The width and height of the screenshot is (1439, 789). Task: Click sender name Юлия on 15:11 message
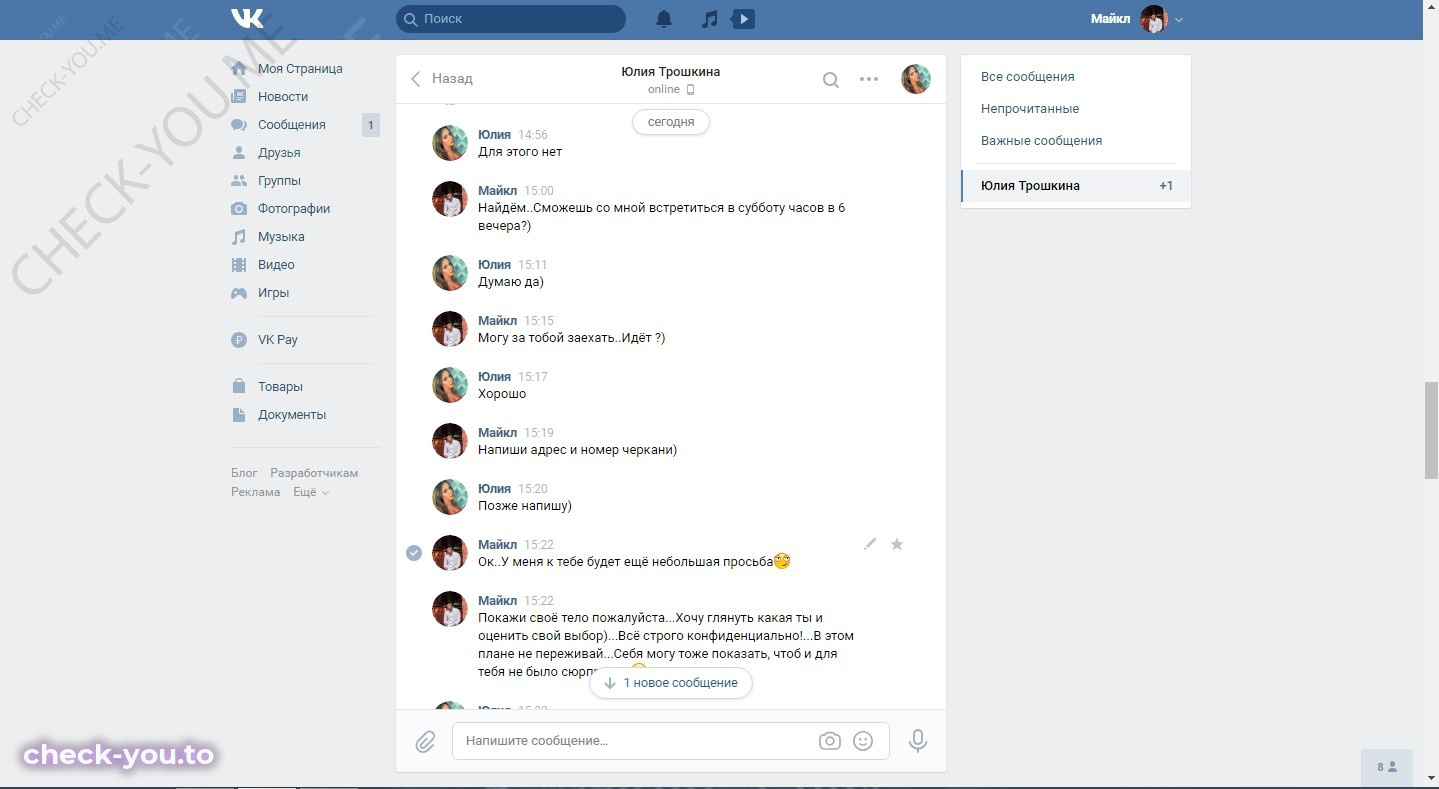coord(494,265)
